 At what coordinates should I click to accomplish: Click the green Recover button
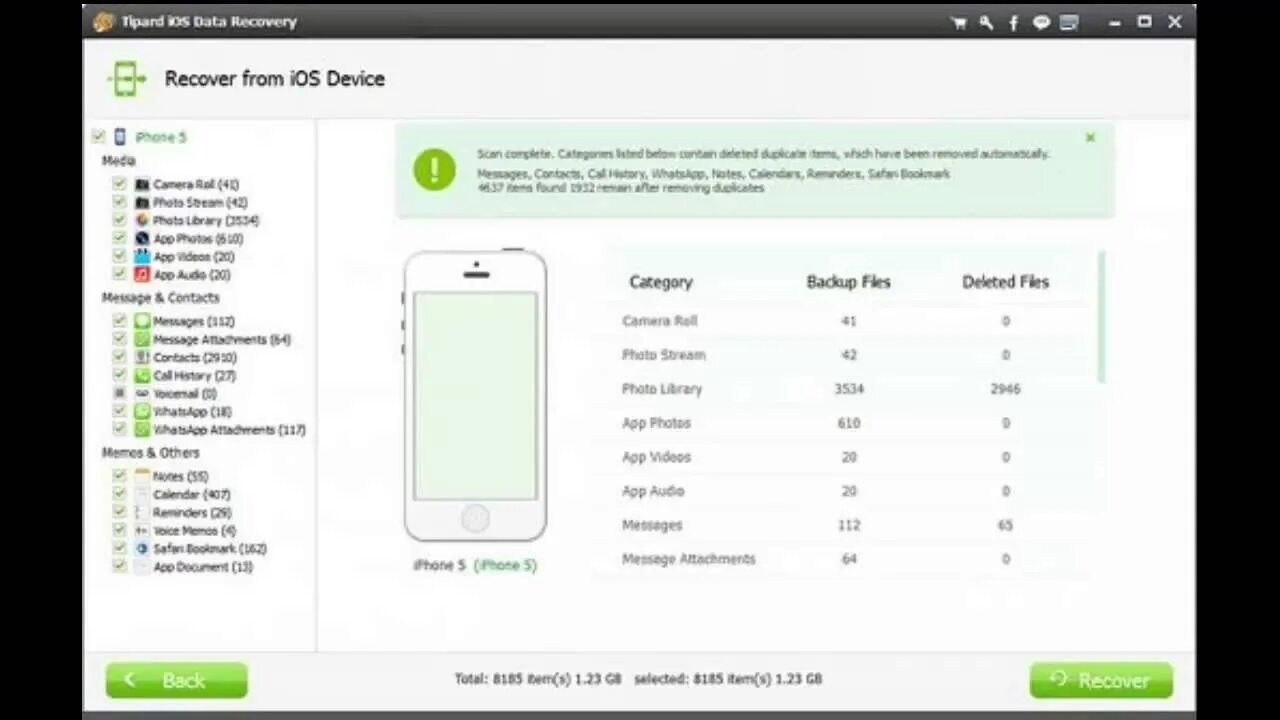(1101, 680)
